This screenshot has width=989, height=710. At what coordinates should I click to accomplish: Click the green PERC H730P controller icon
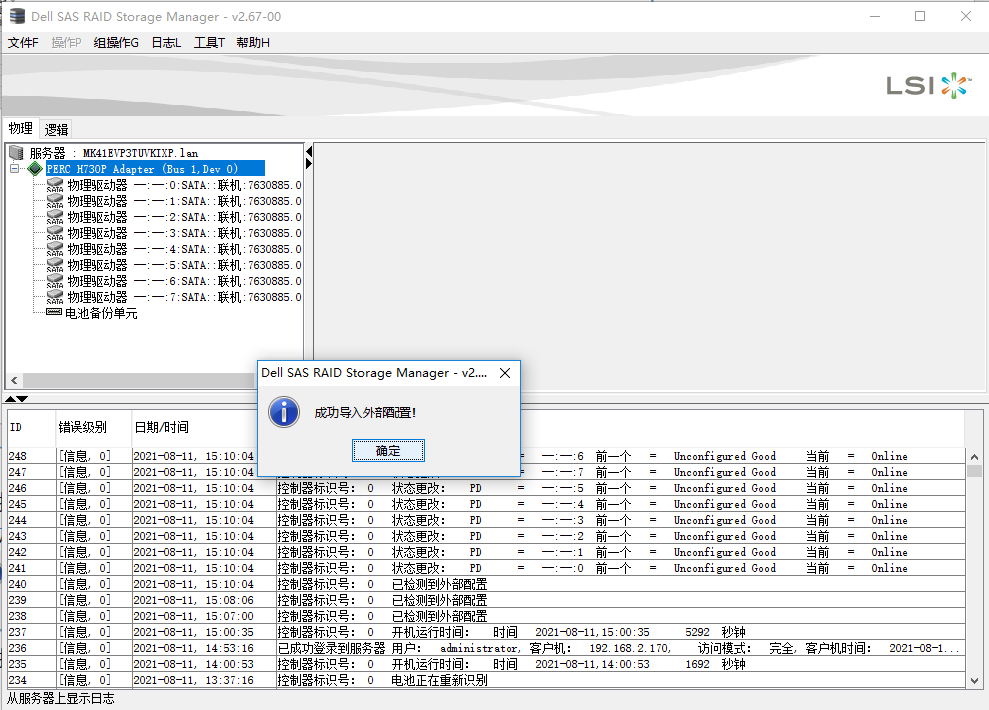[35, 169]
